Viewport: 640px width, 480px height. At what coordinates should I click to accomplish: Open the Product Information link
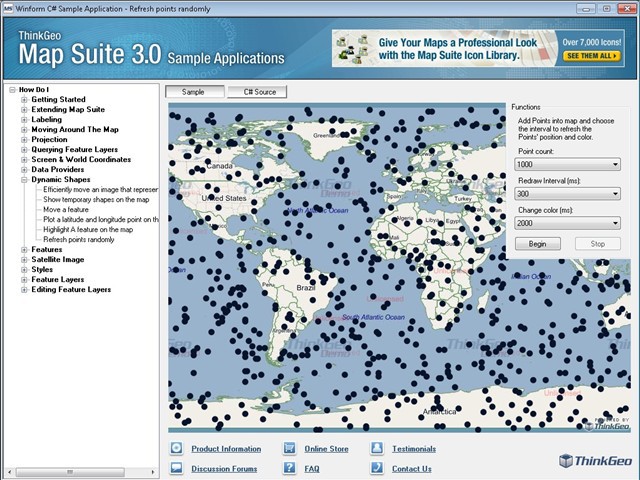pyautogui.click(x=226, y=449)
